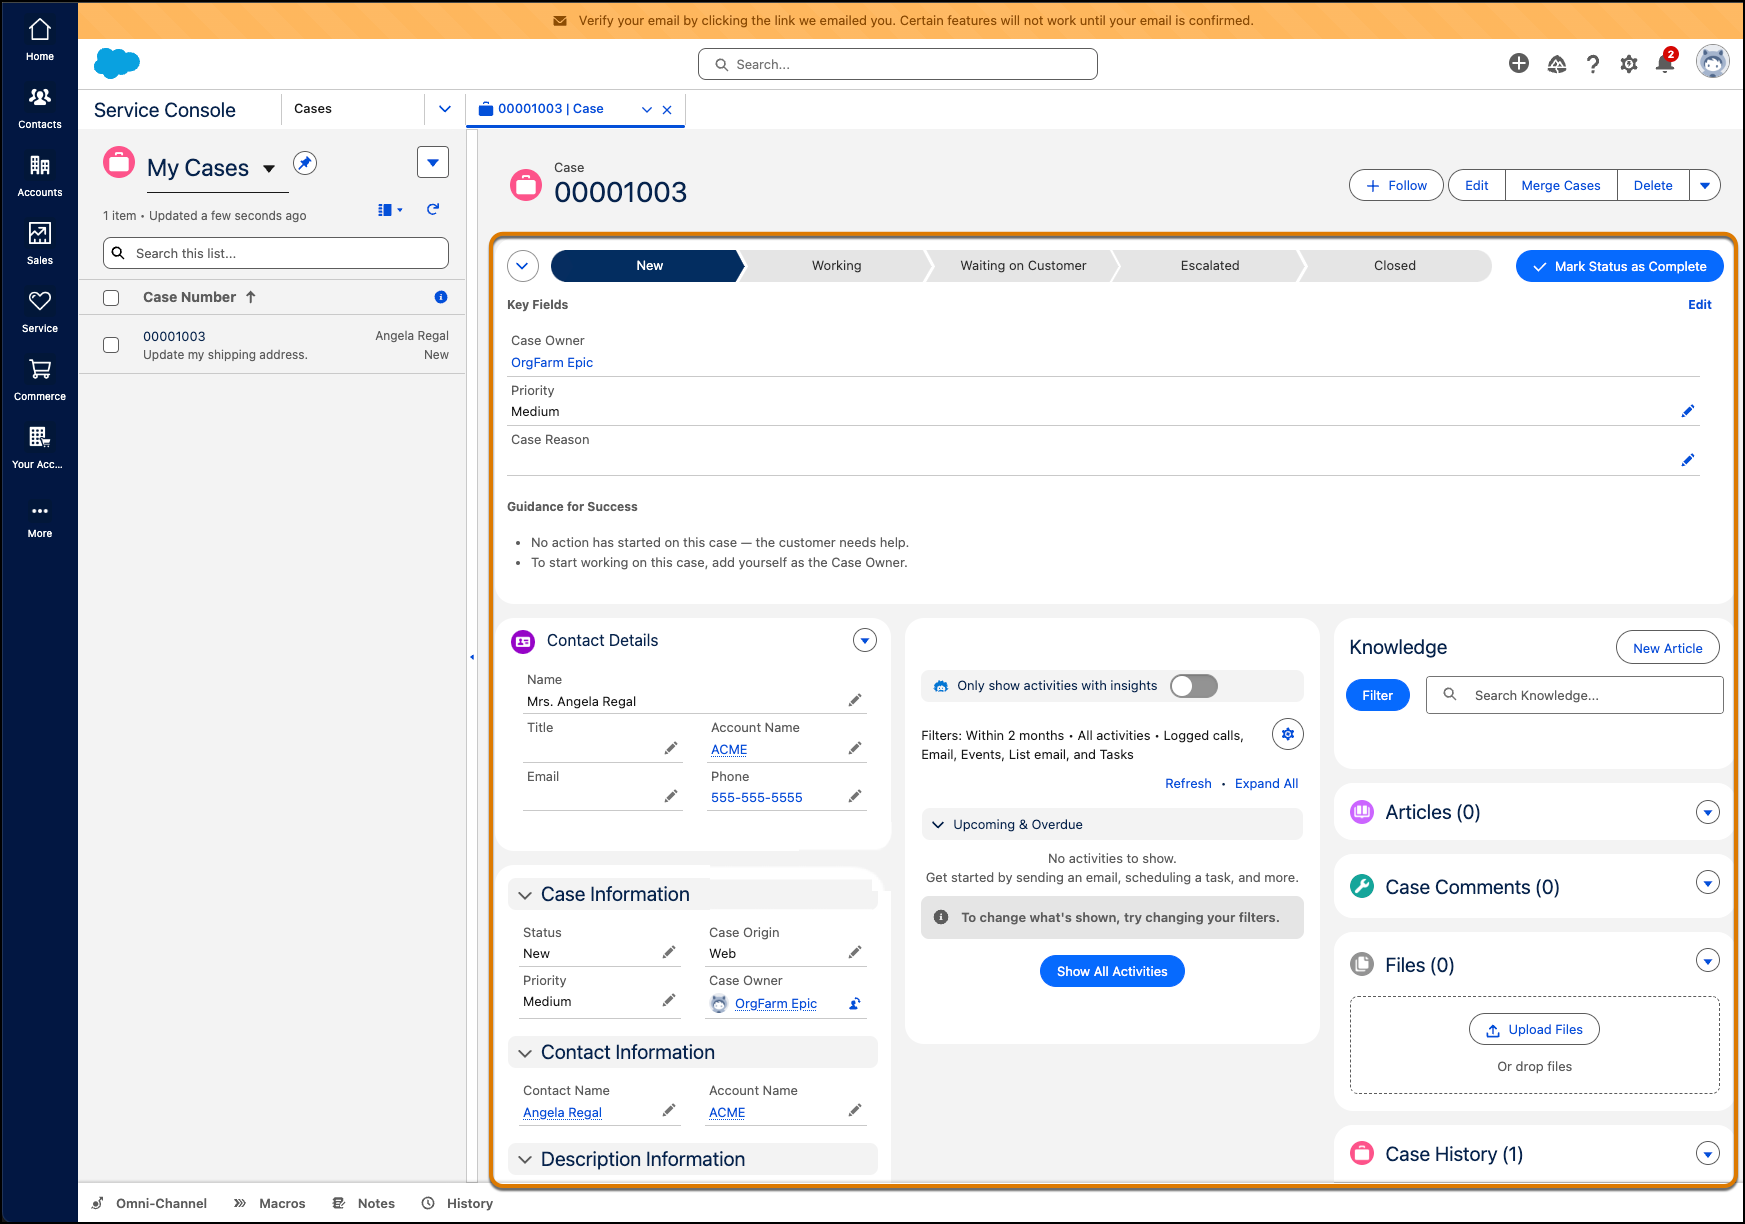Click Show All Activities button

click(x=1112, y=971)
